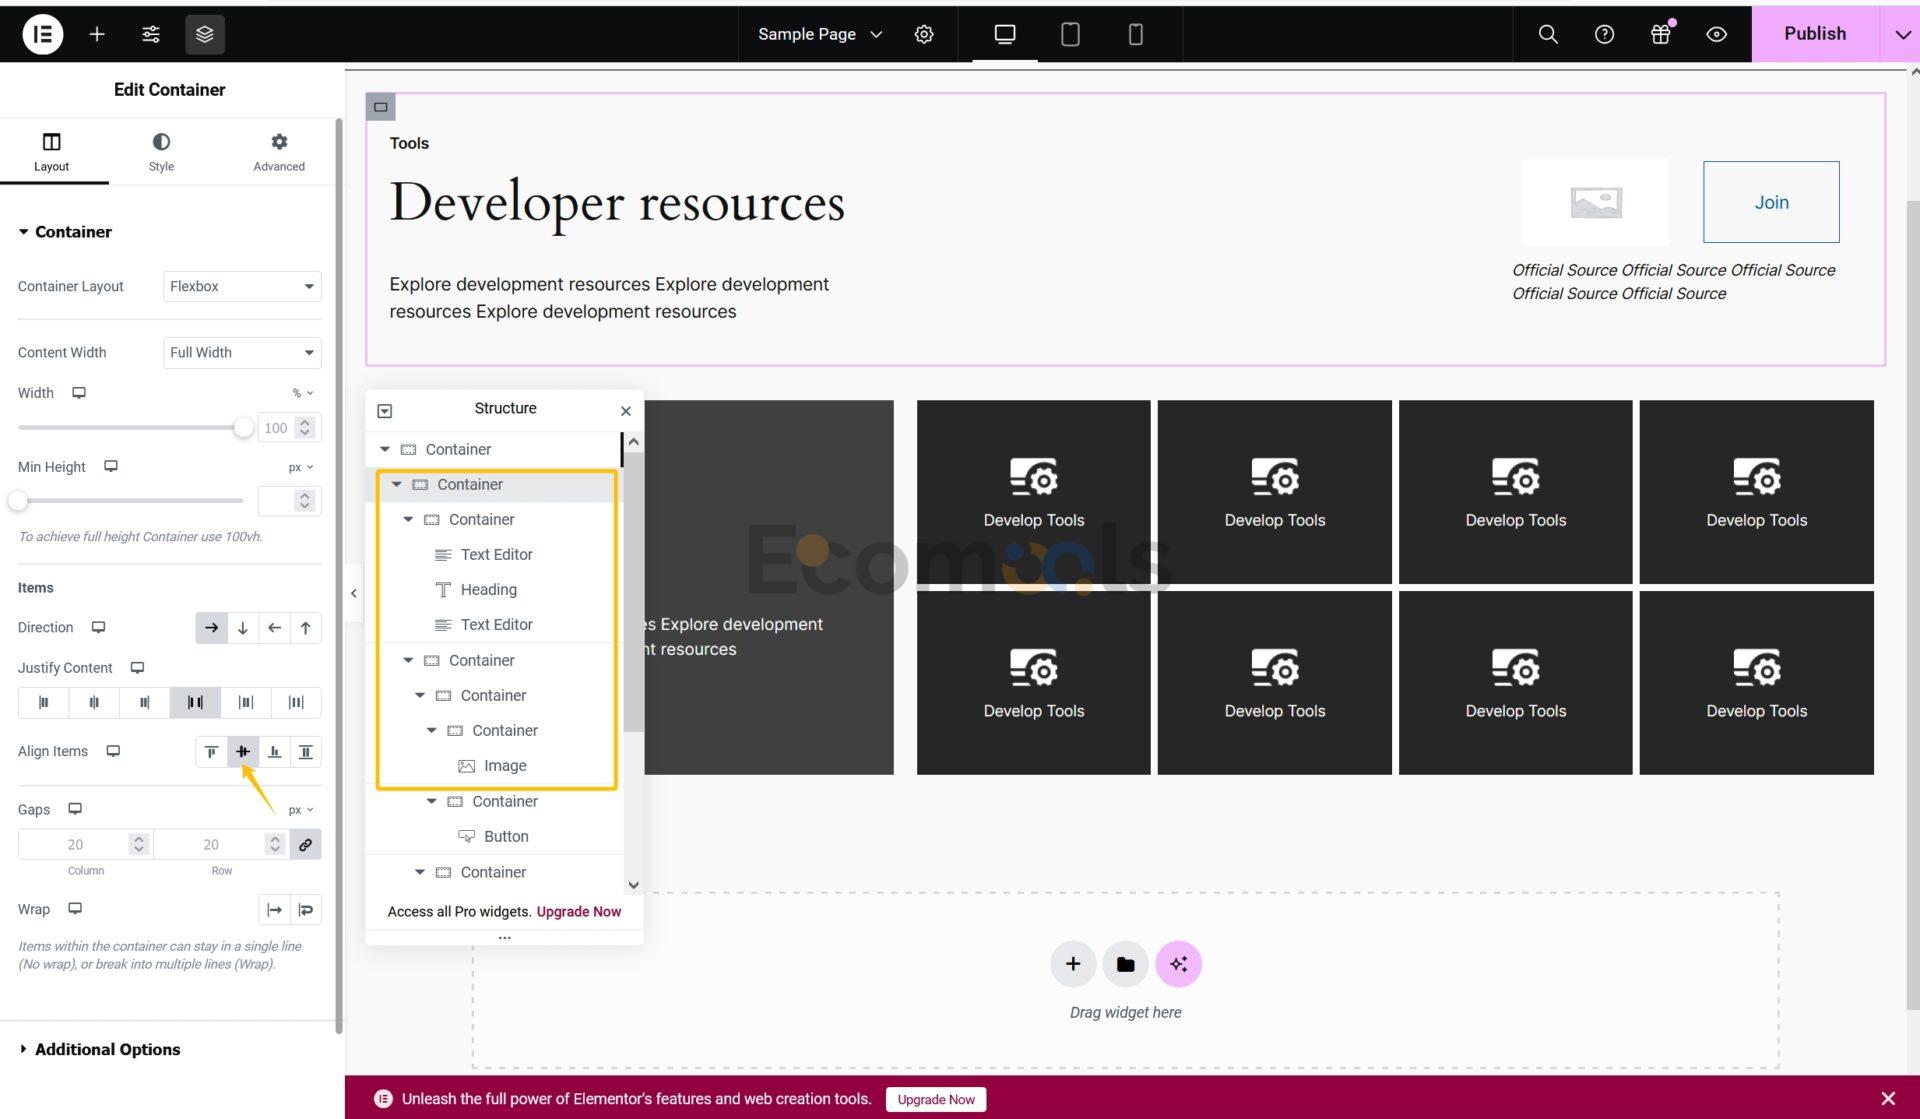Open the What's New gift icon
This screenshot has width=1920, height=1119.
(1660, 34)
